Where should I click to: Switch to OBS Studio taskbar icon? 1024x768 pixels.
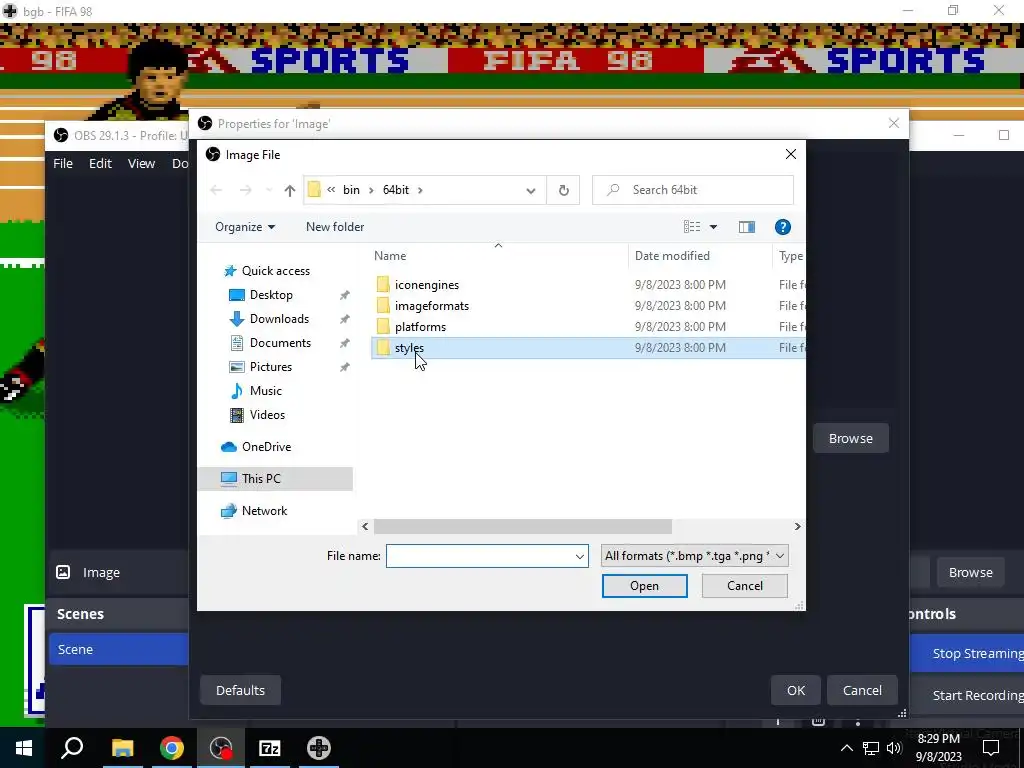[221, 748]
